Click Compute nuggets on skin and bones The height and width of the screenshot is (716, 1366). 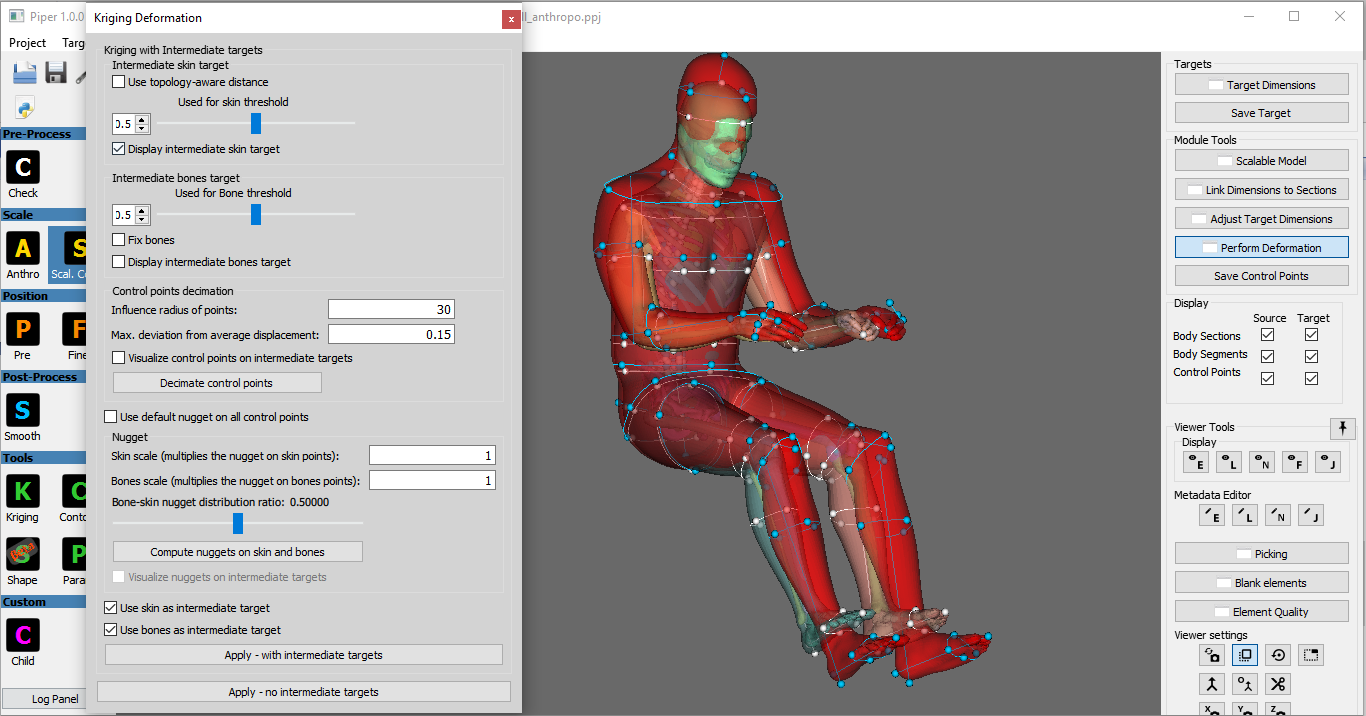[238, 552]
